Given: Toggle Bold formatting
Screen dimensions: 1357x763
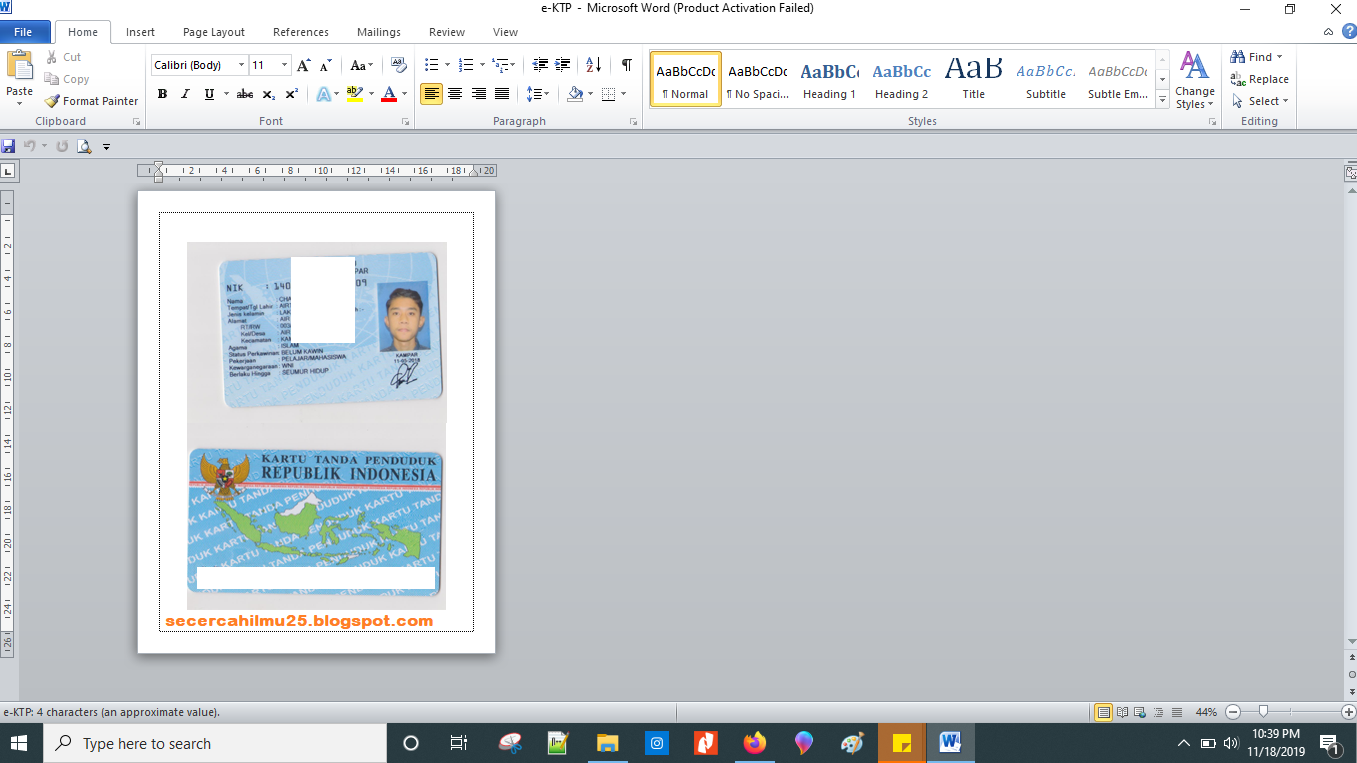Looking at the screenshot, I should coord(162,94).
